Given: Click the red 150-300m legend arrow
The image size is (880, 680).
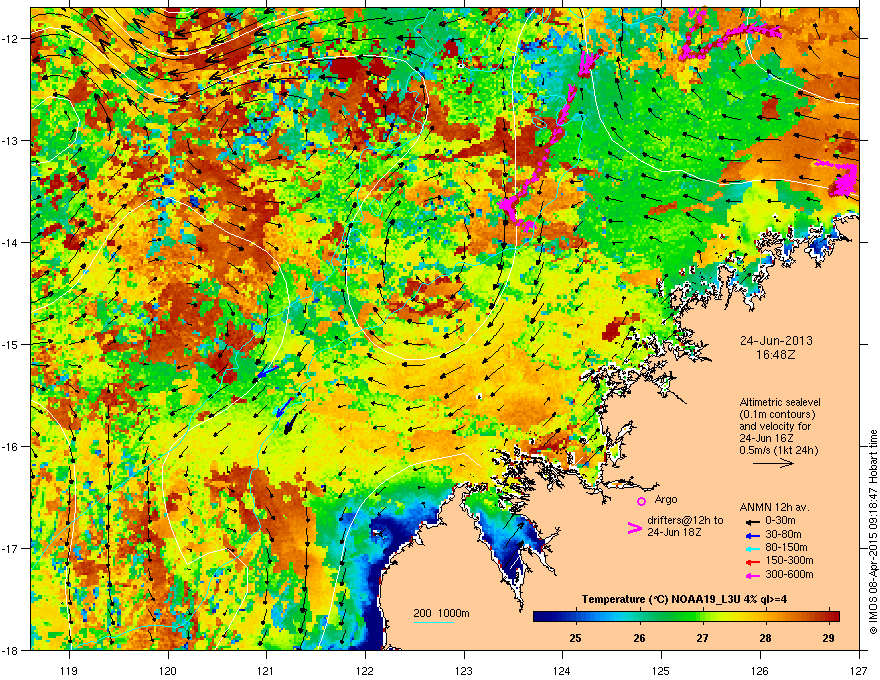Looking at the screenshot, I should pyautogui.click(x=752, y=561).
